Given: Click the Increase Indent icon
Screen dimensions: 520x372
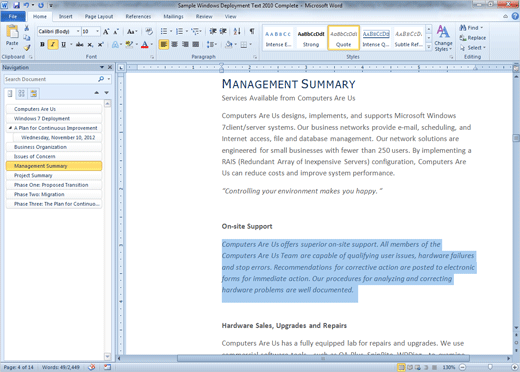Looking at the screenshot, I should (x=223, y=31).
